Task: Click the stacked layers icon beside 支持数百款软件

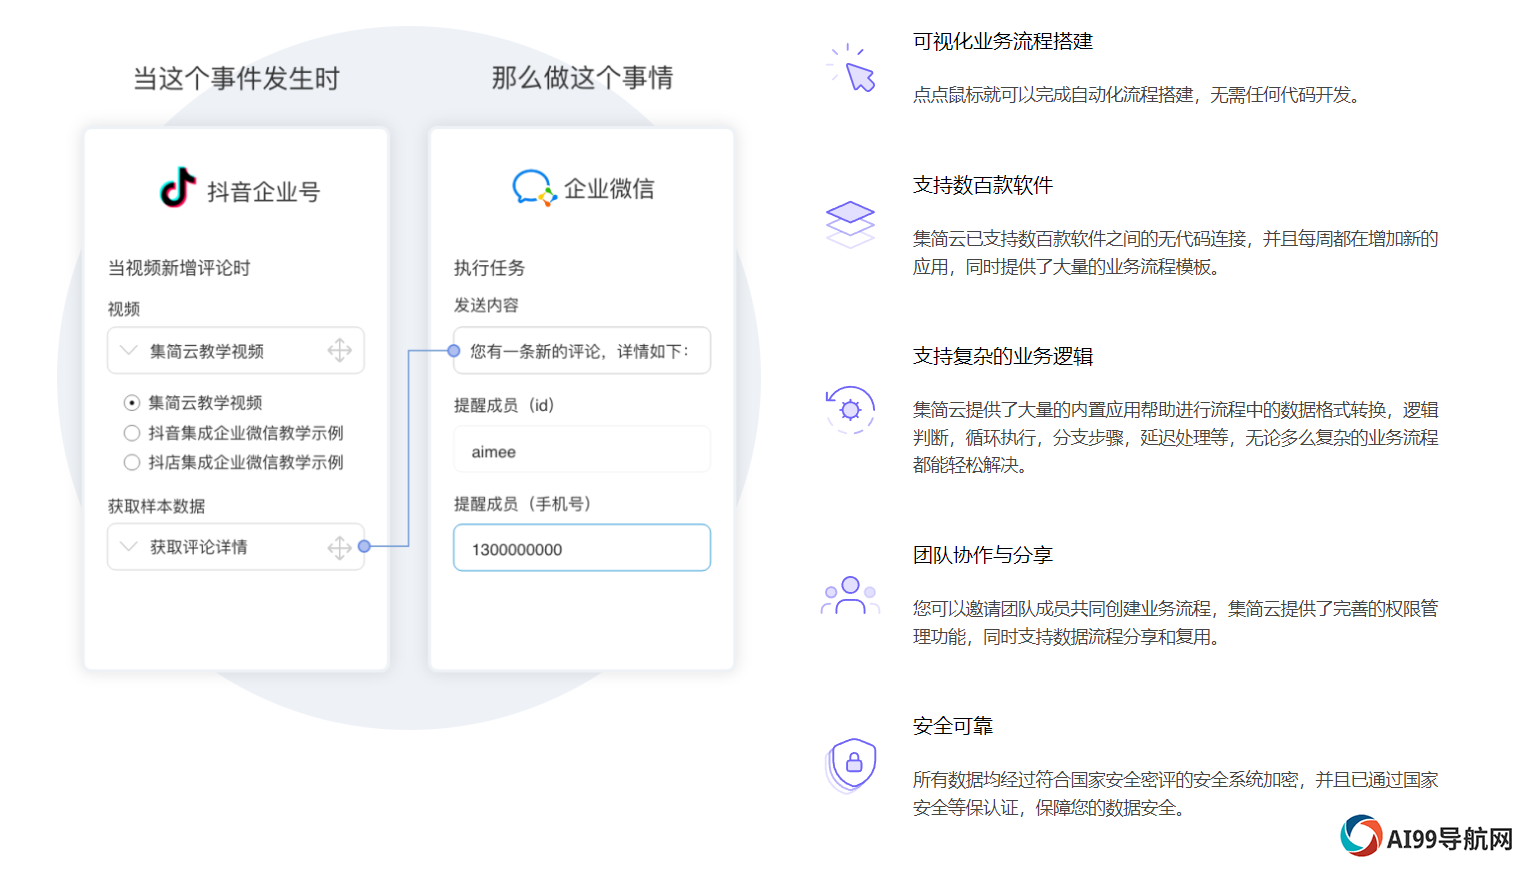Action: [x=850, y=225]
